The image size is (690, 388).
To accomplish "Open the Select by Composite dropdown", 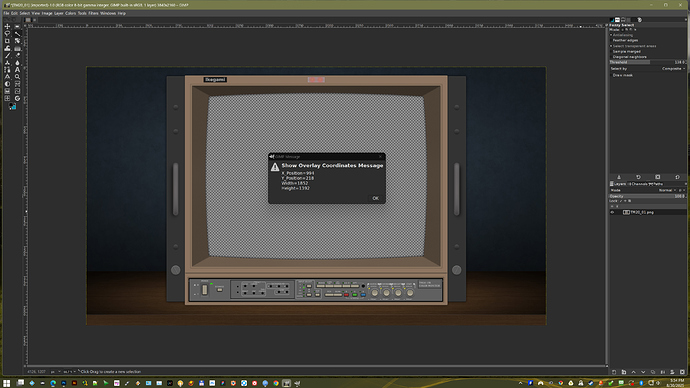I will 673,69.
